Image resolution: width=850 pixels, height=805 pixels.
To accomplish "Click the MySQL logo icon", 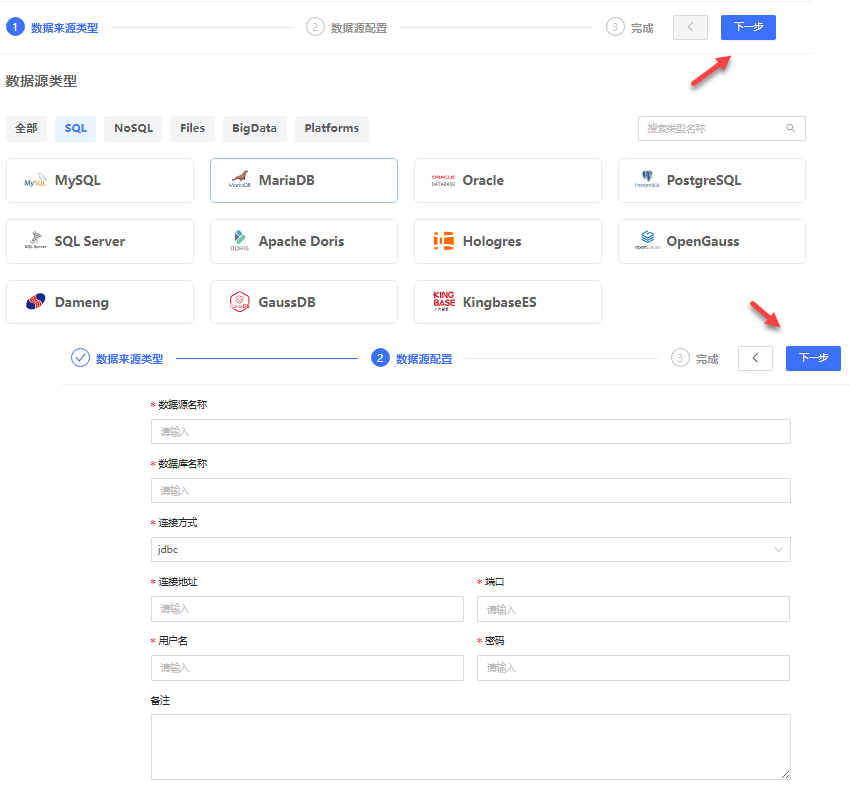I will coord(35,181).
